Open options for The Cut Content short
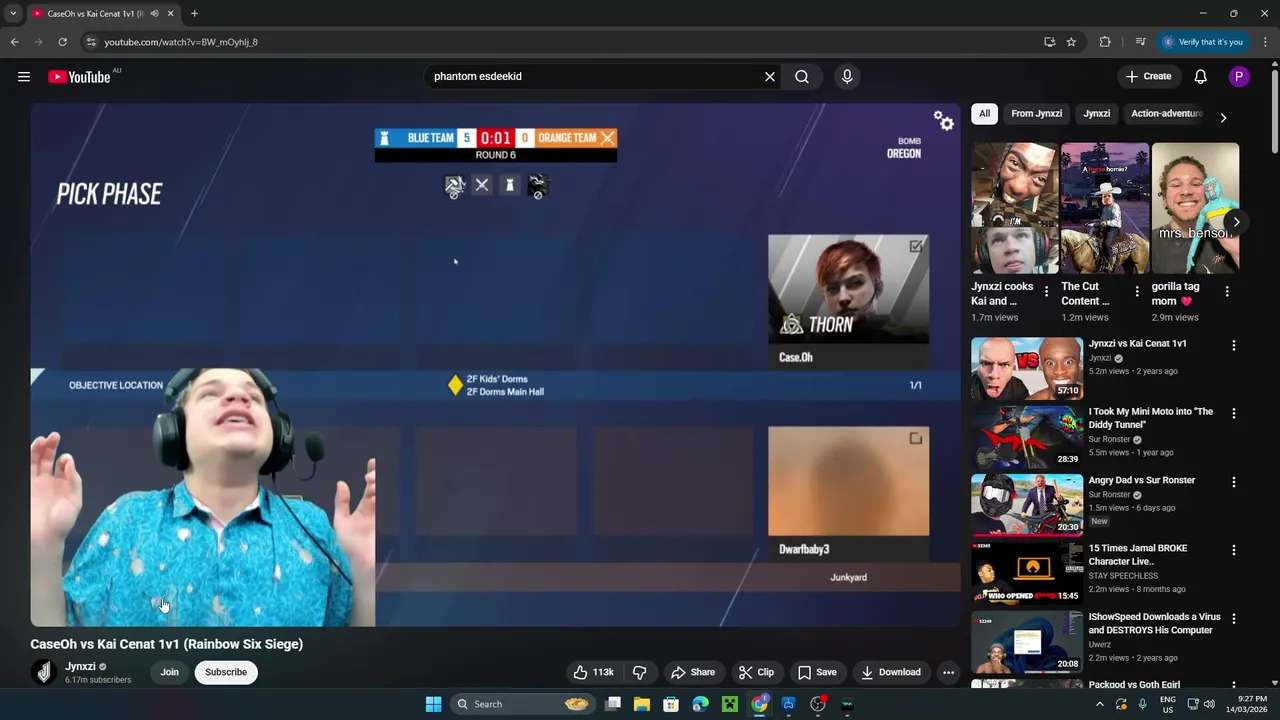This screenshot has width=1280, height=720. (x=1136, y=292)
